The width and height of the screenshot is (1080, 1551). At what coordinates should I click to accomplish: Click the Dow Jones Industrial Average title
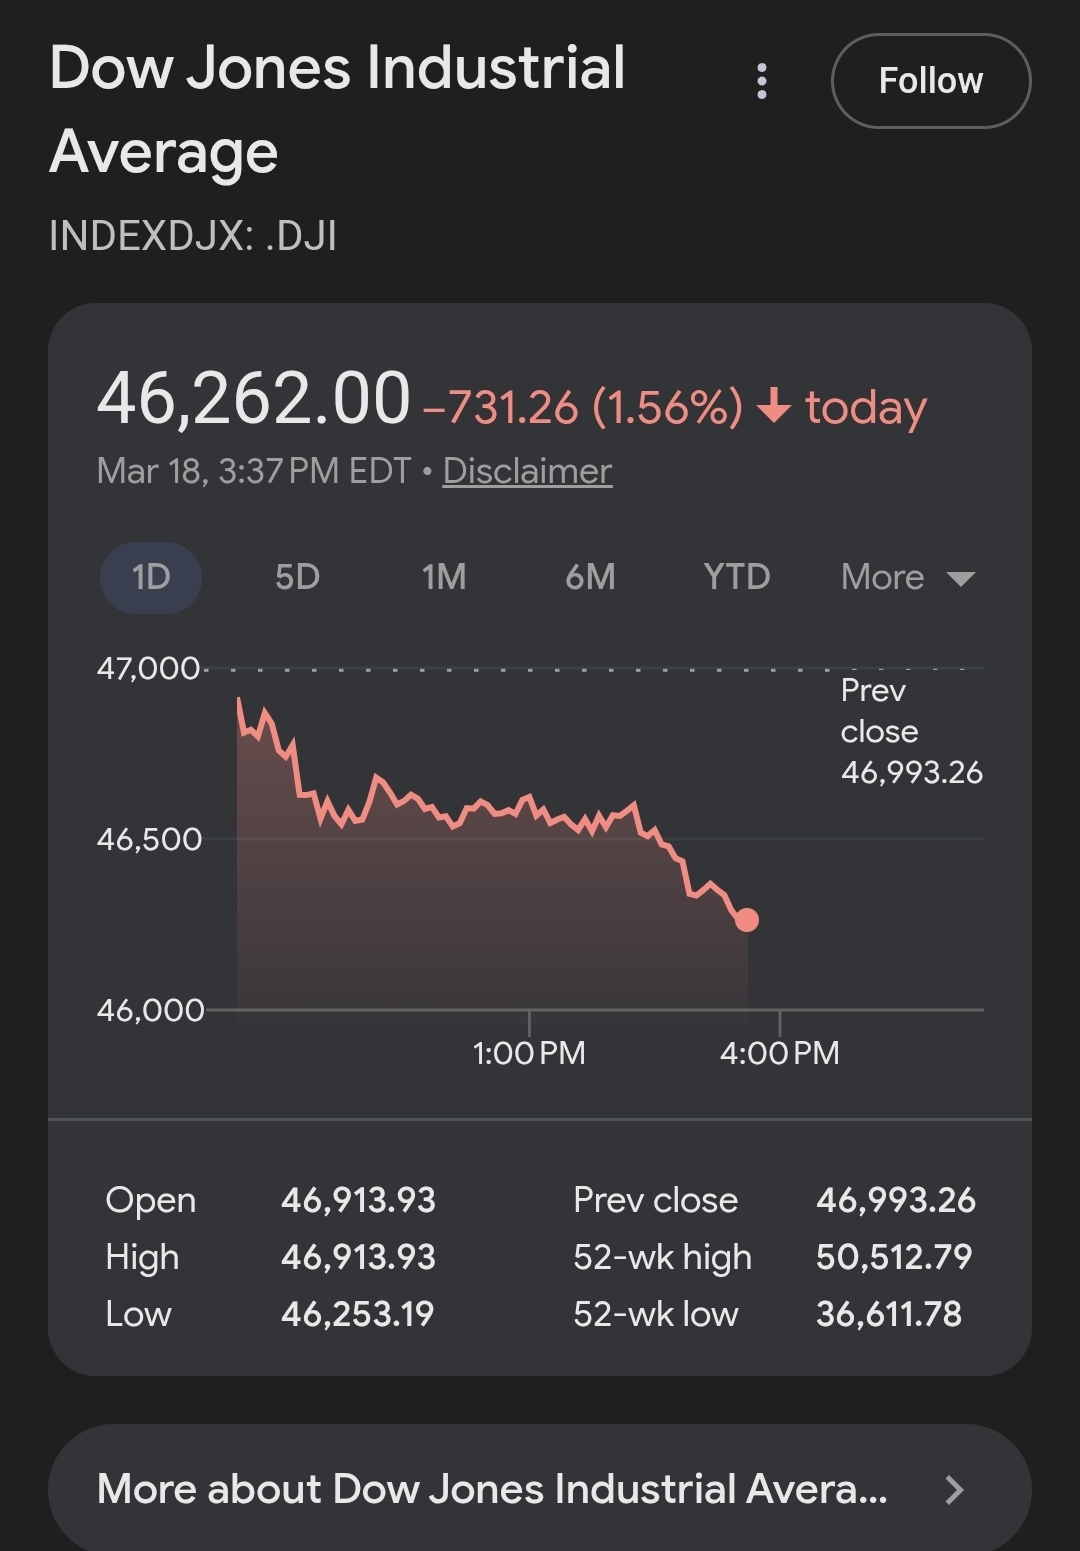click(337, 109)
